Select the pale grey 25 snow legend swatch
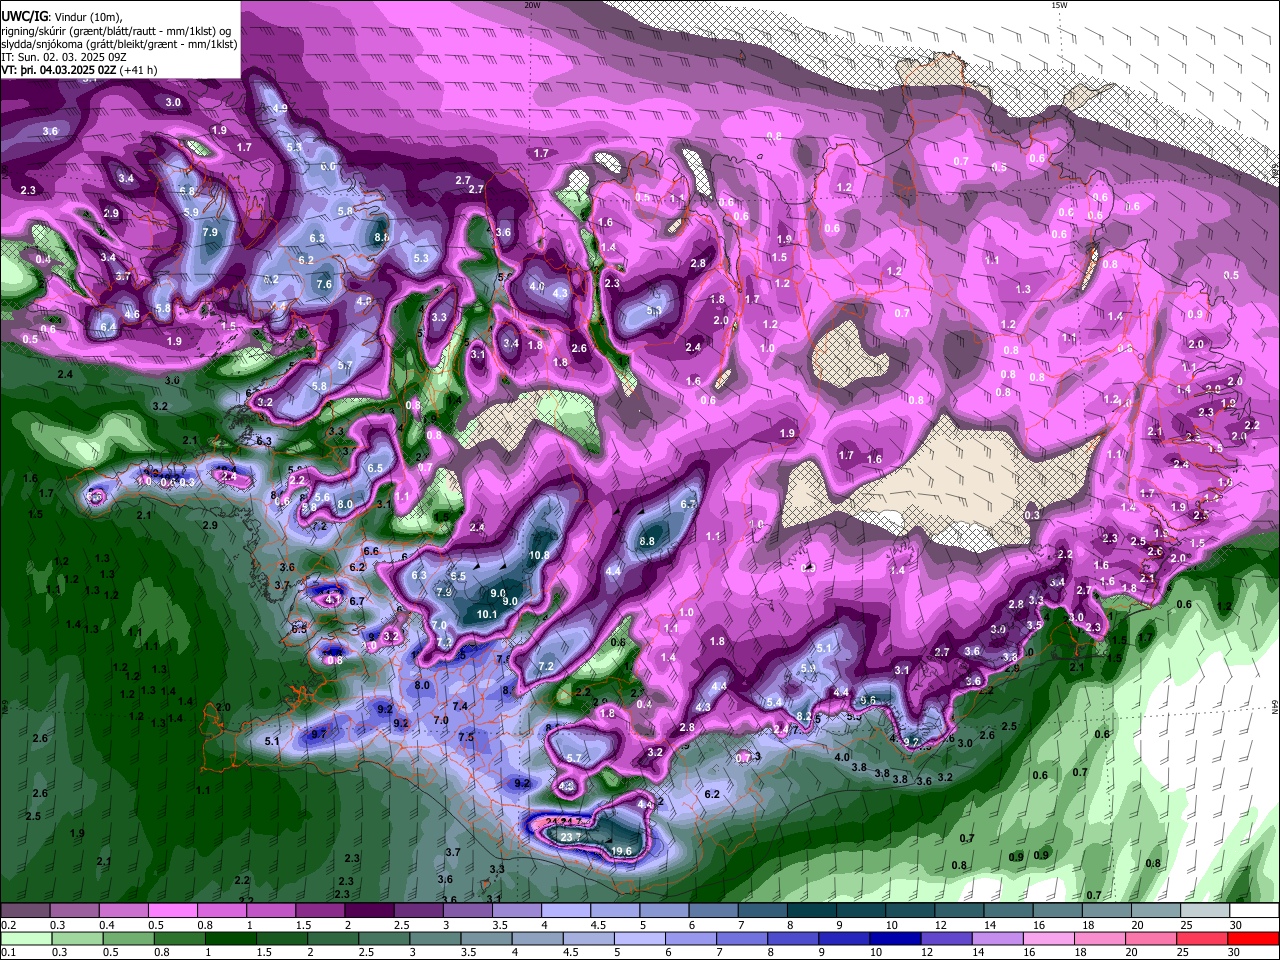 click(x=1204, y=911)
